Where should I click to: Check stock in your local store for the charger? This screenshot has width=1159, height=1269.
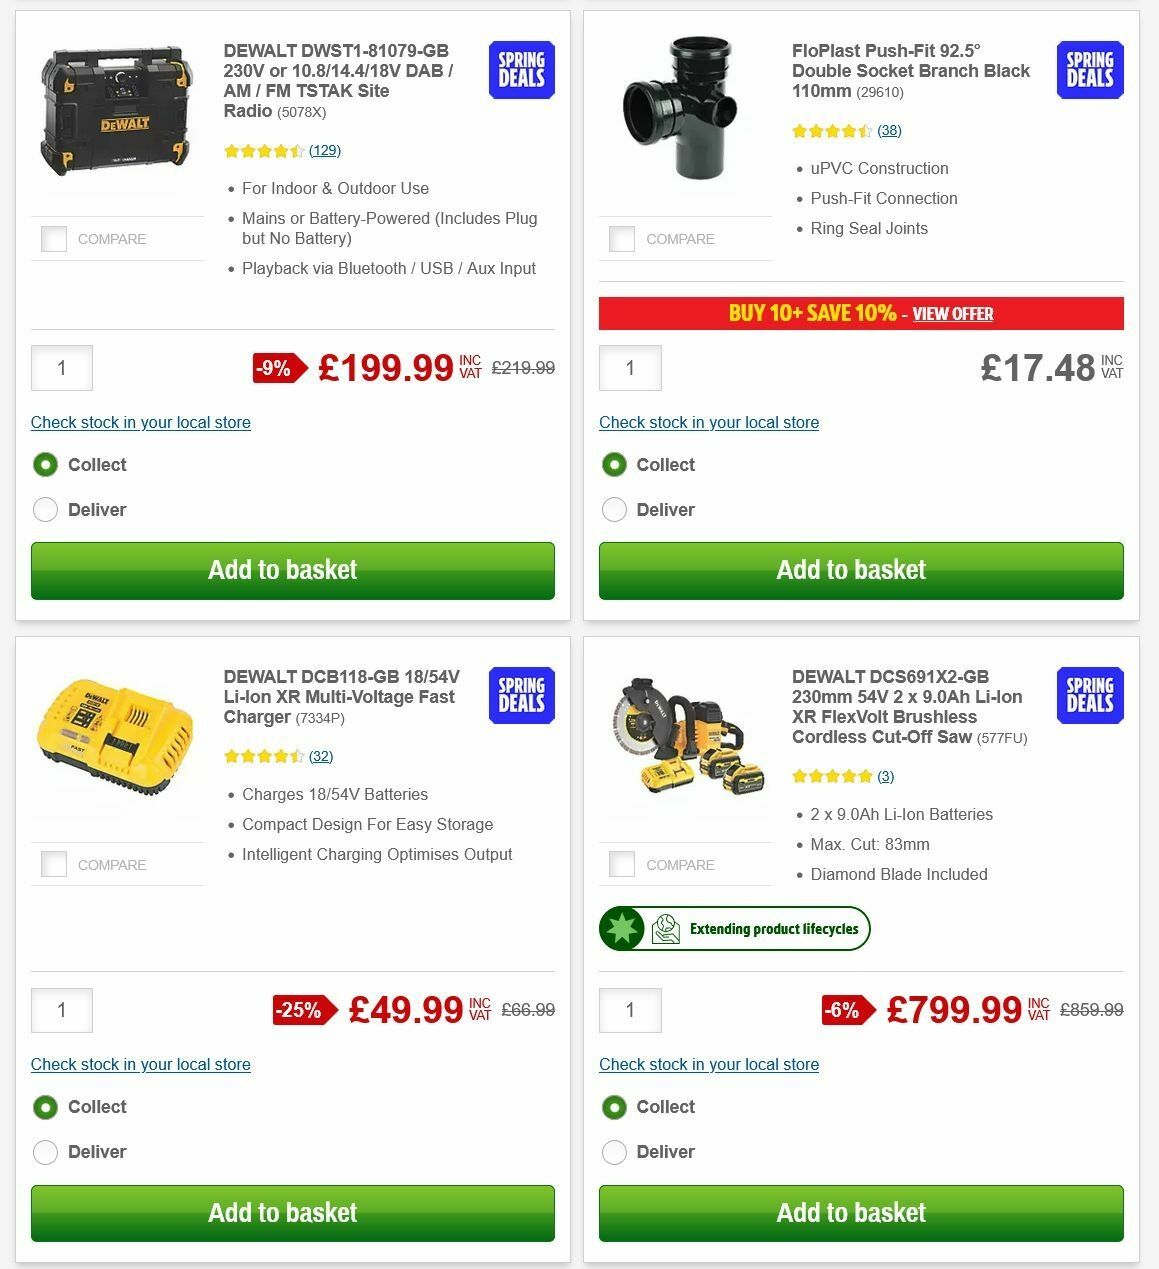click(140, 1064)
